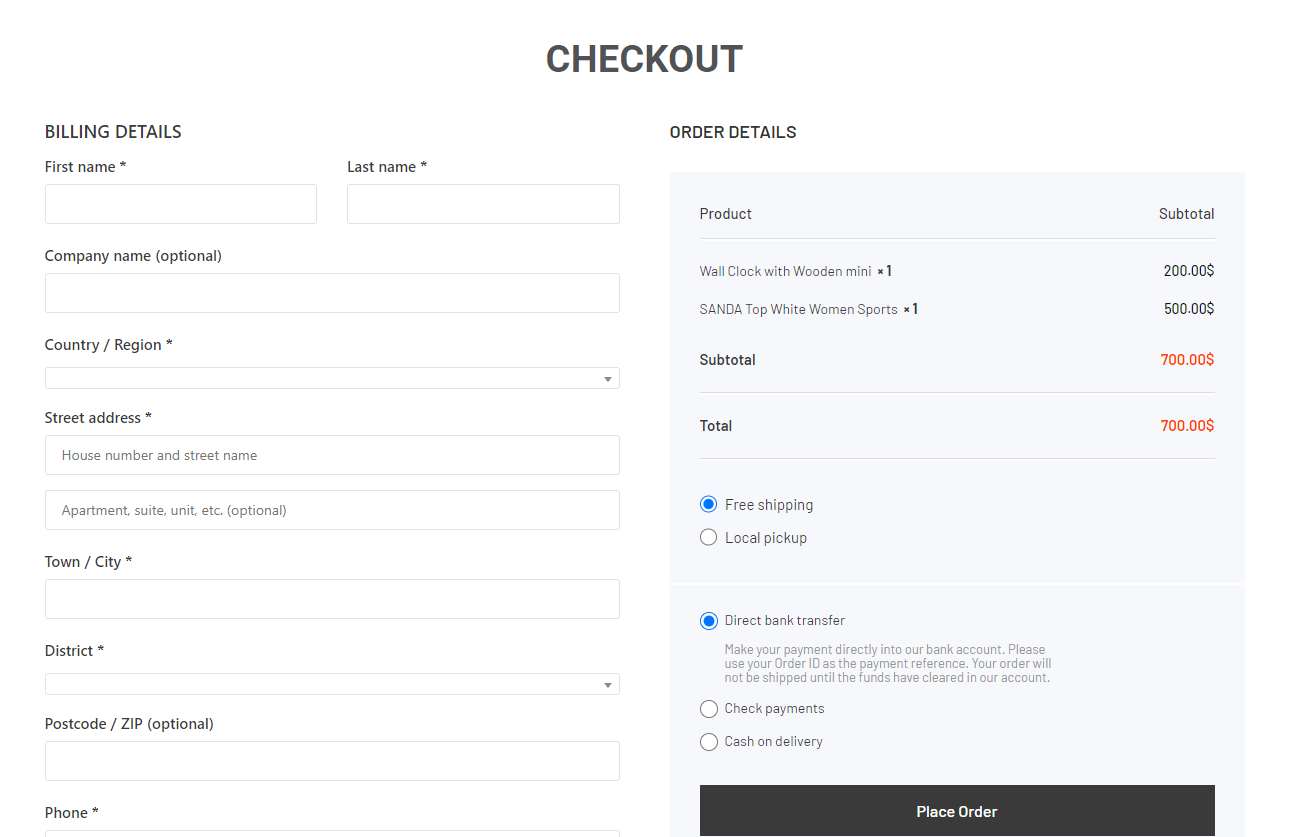The height and width of the screenshot is (837, 1290).
Task: Click the 500.00$ price value
Action: (x=1189, y=309)
